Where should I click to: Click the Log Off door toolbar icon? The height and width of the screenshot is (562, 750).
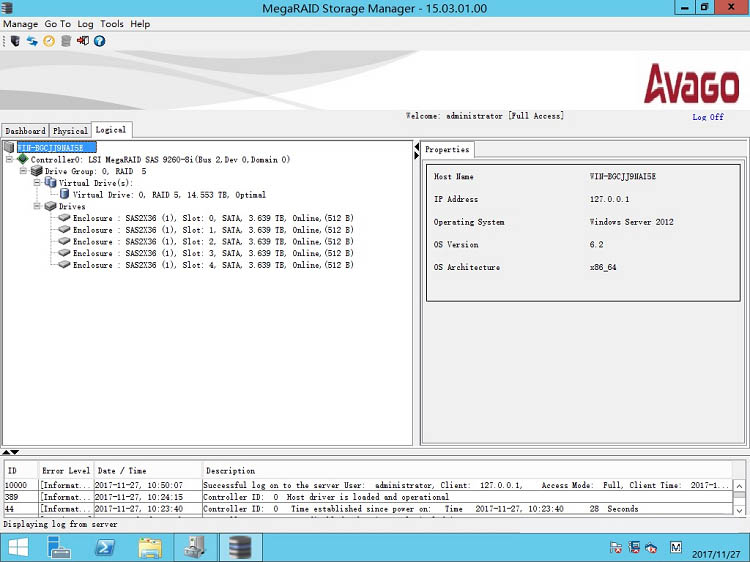tap(83, 41)
